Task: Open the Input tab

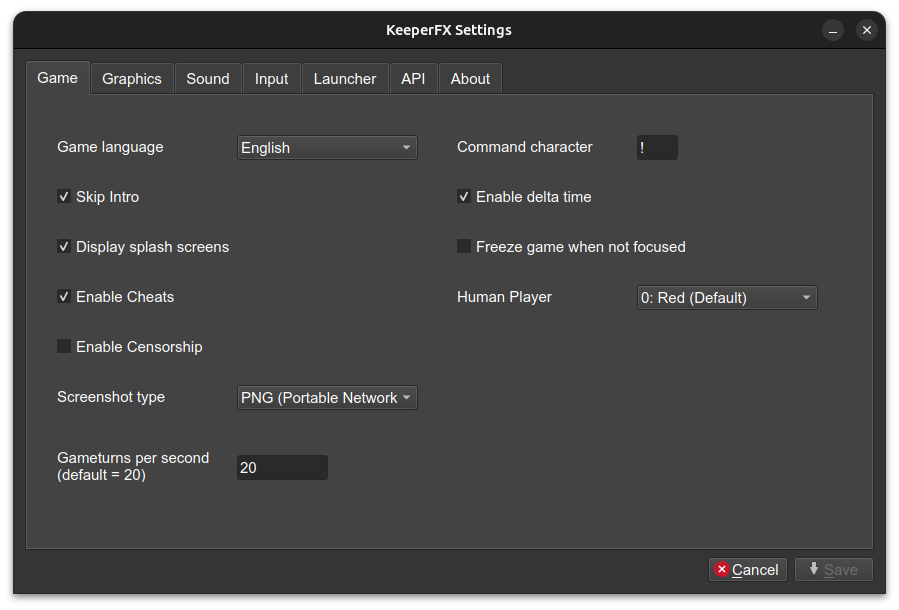Action: (x=271, y=79)
